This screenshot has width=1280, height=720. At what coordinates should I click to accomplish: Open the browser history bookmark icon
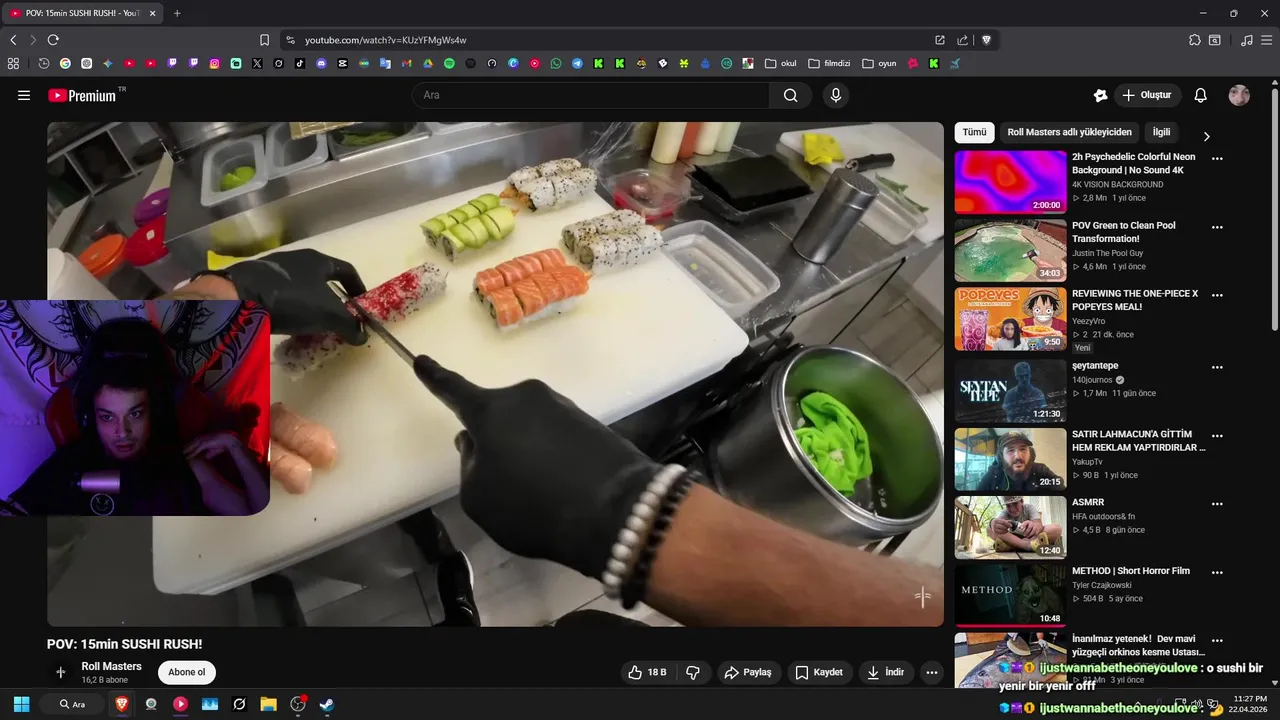(x=44, y=63)
